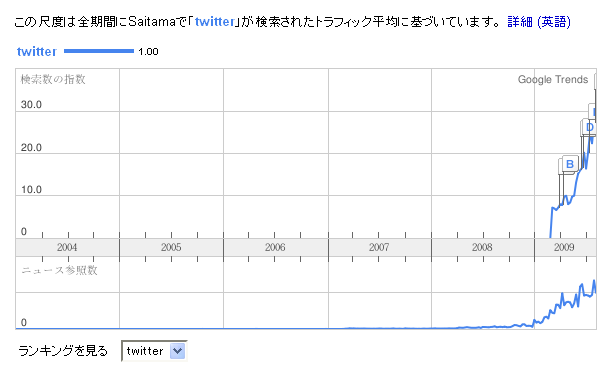
Task: Select the 2006 year label on timeline
Action: pyautogui.click(x=275, y=247)
